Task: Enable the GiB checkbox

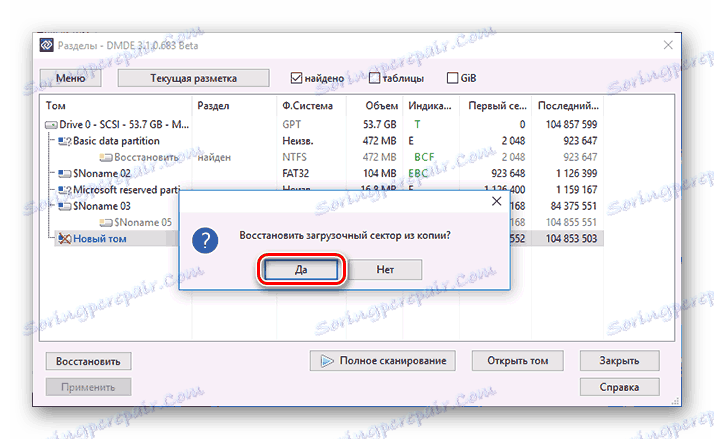Action: point(453,78)
